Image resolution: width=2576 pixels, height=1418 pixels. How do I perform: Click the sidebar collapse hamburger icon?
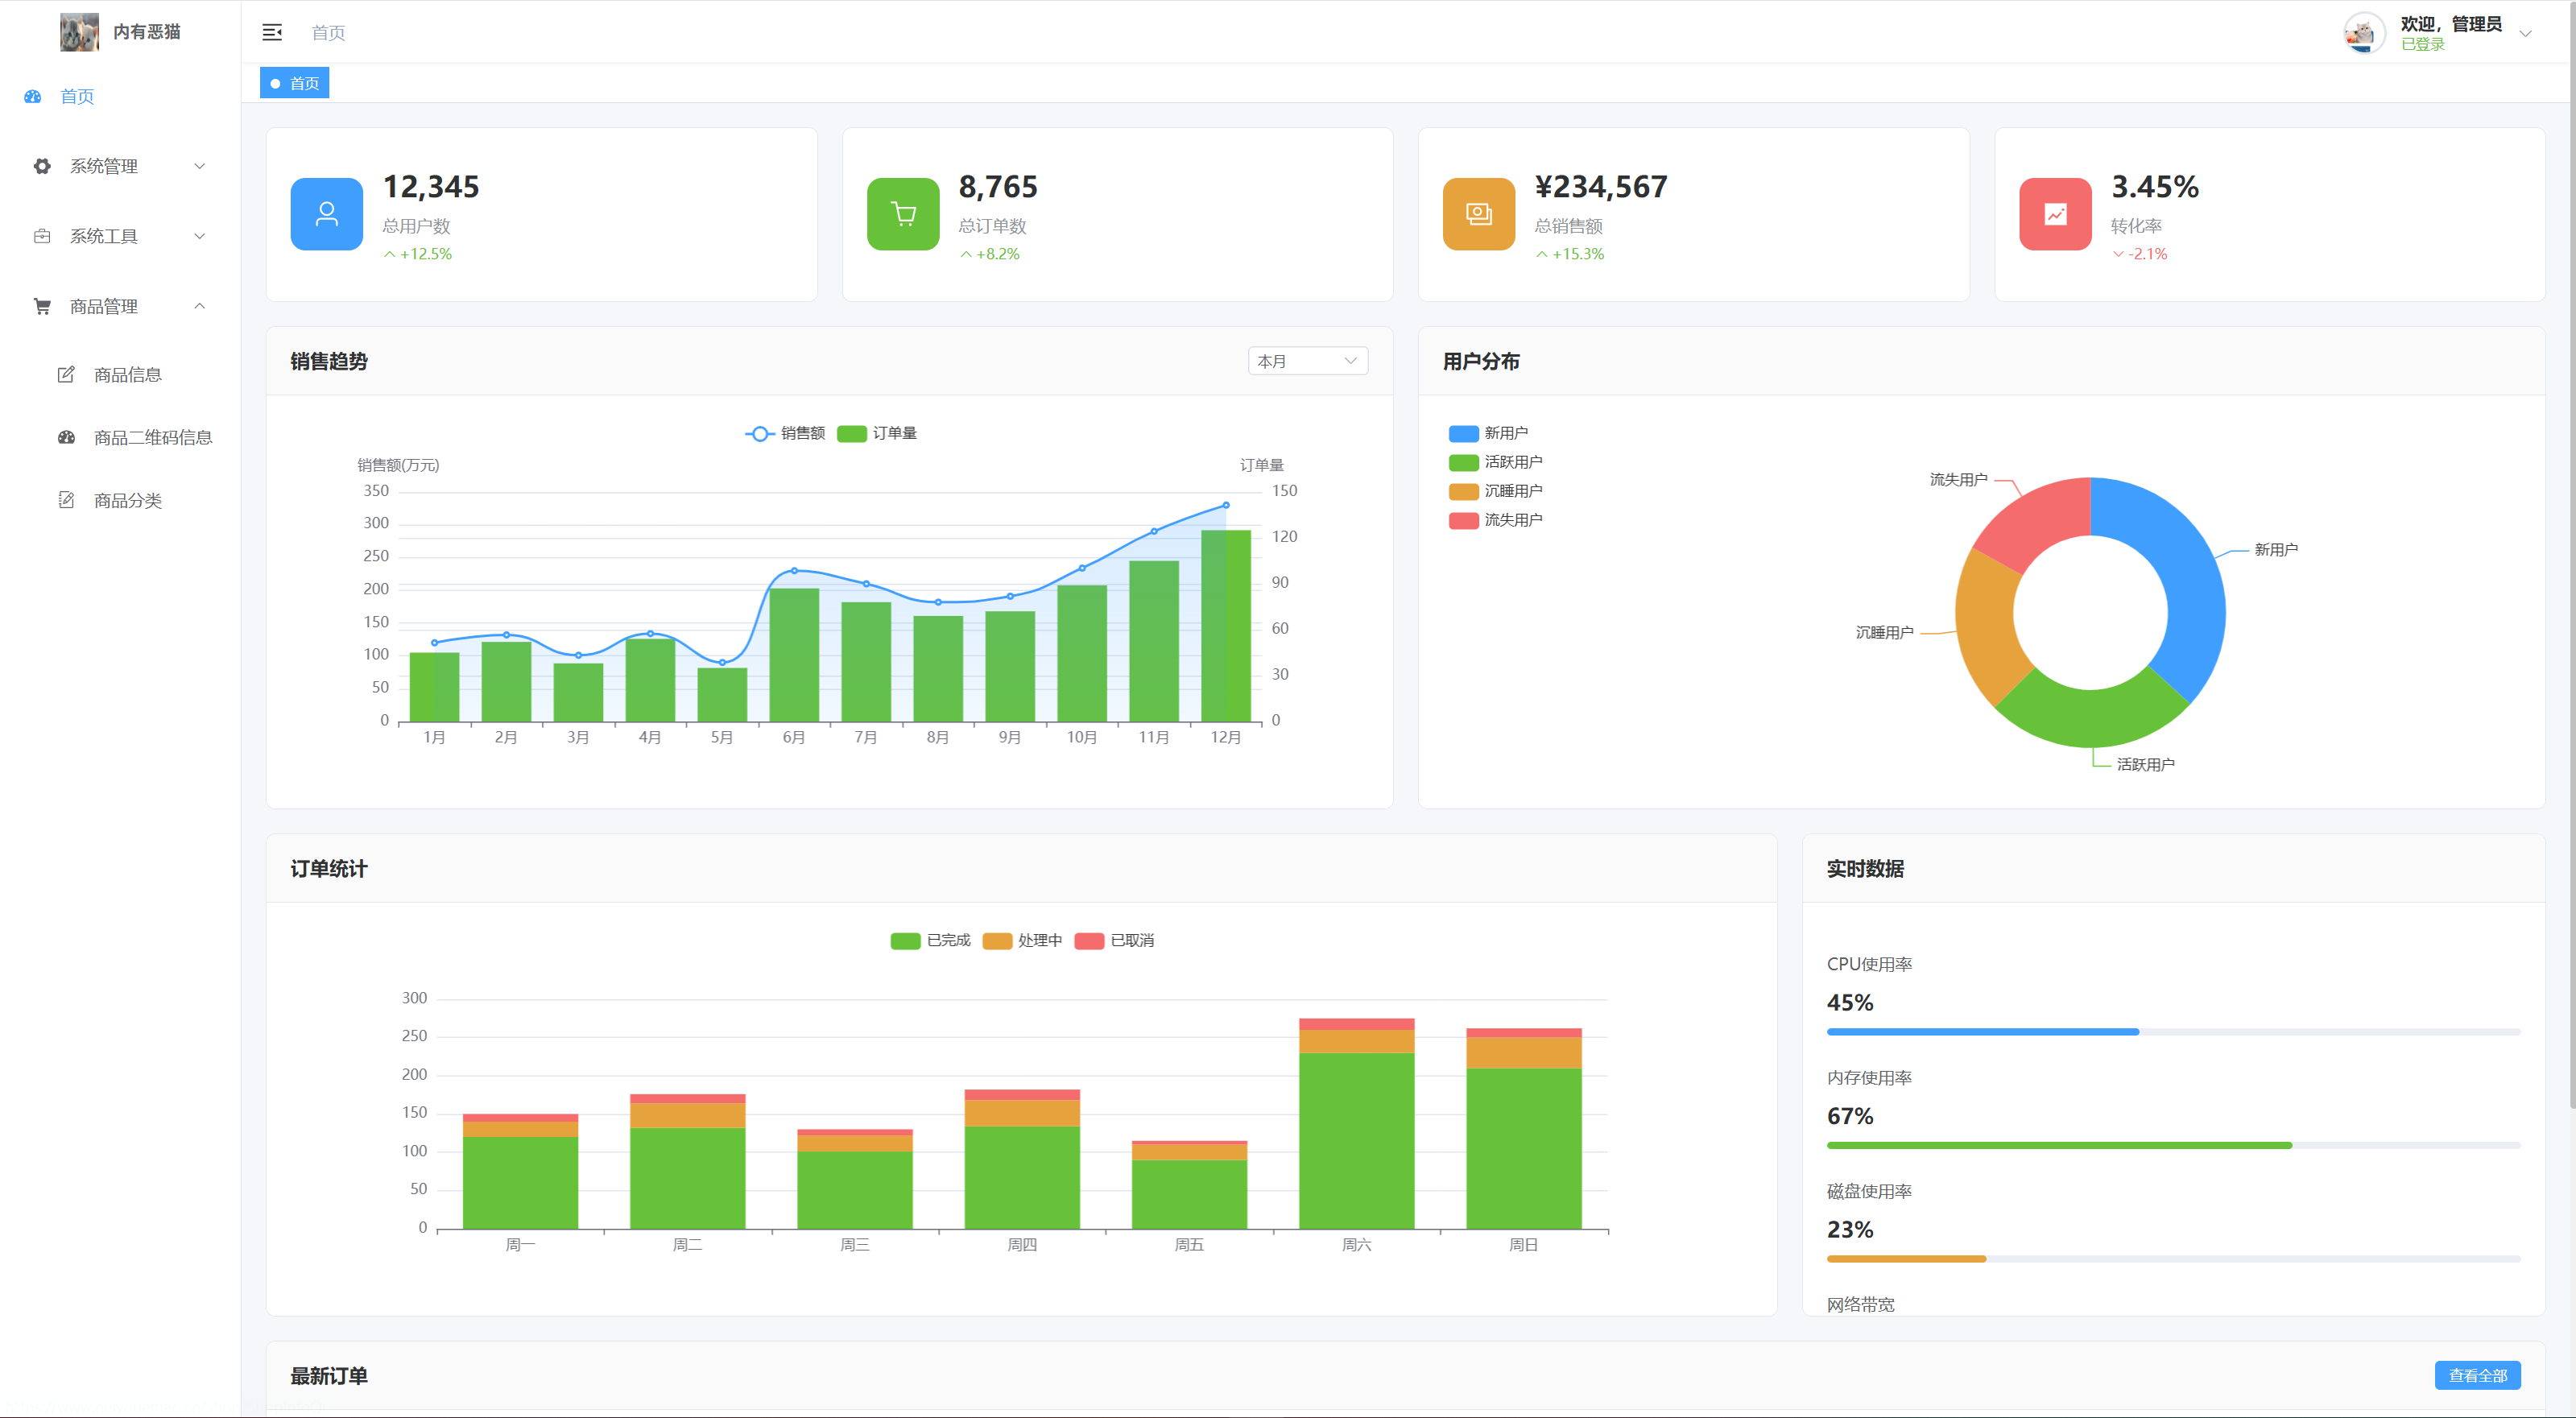272,33
